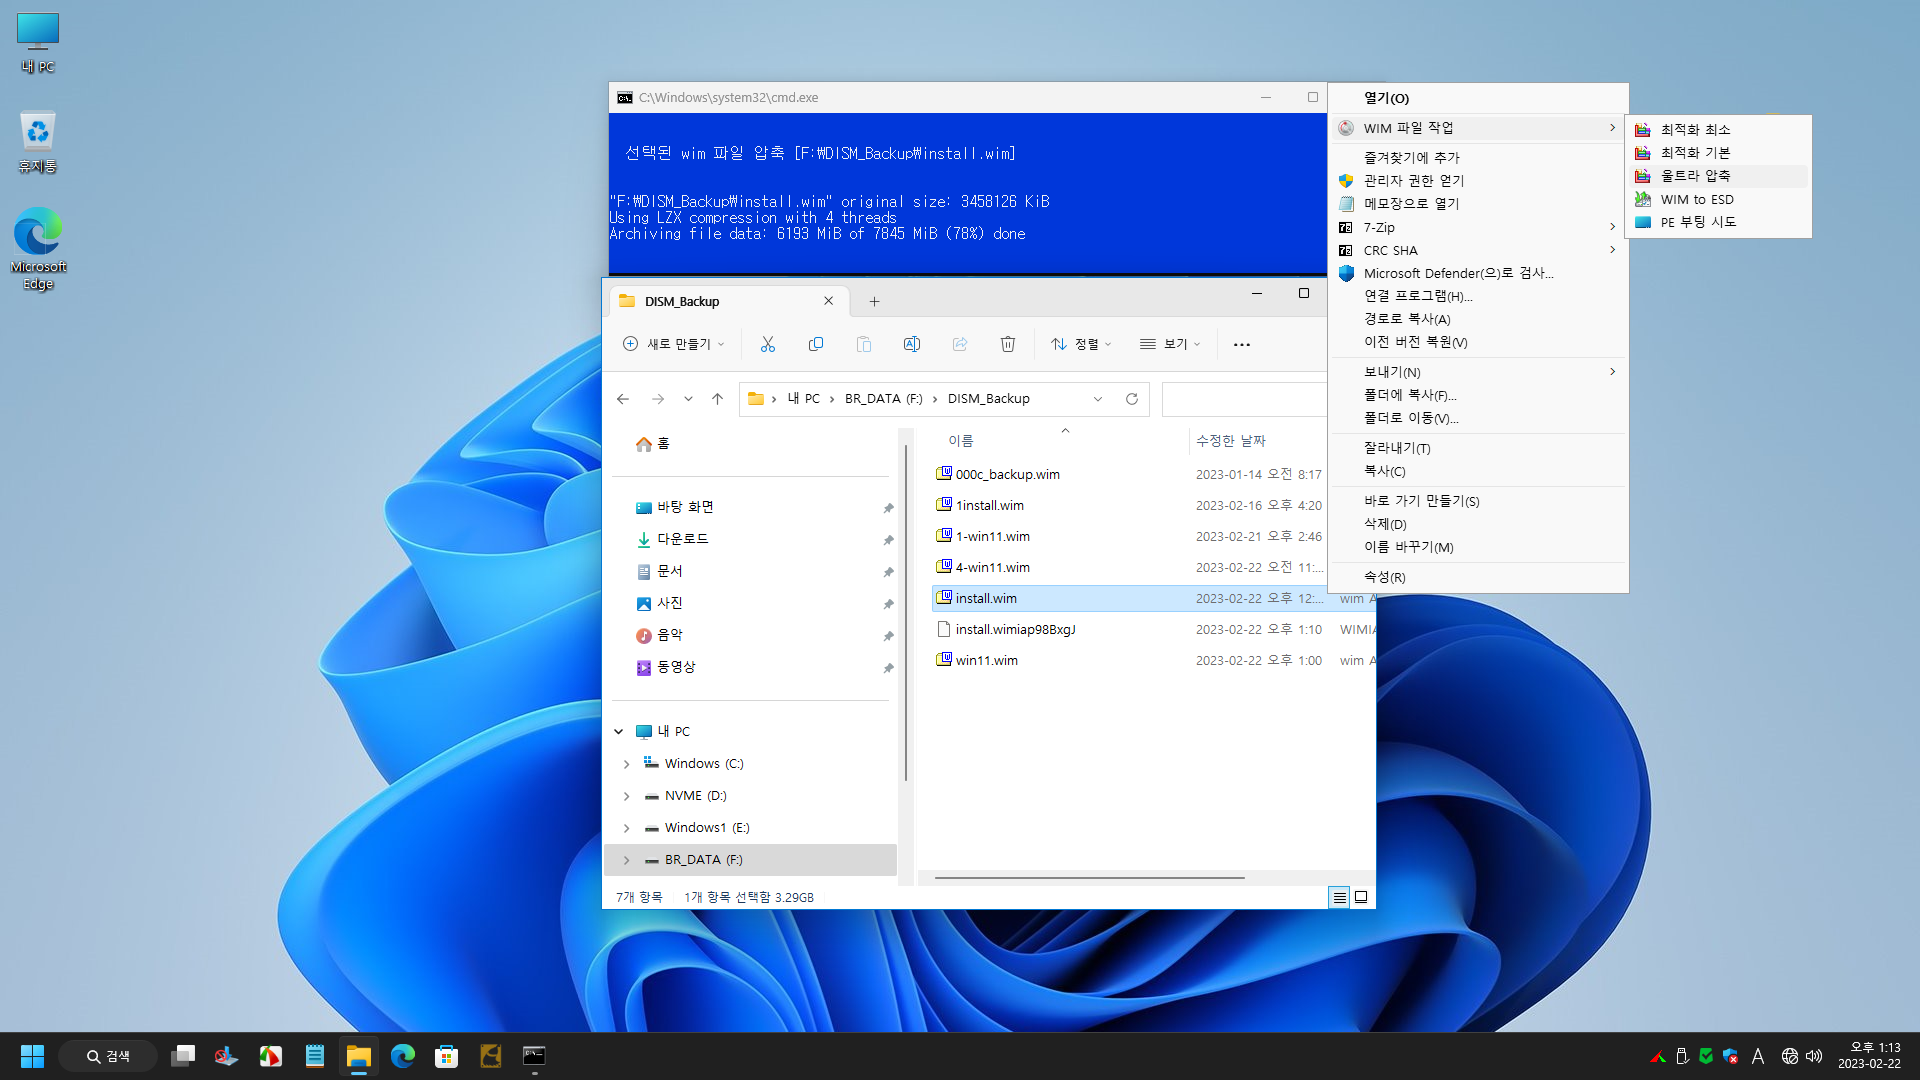Click the Paste icon in Explorer toolbar
Image resolution: width=1920 pixels, height=1080 pixels.
click(863, 344)
